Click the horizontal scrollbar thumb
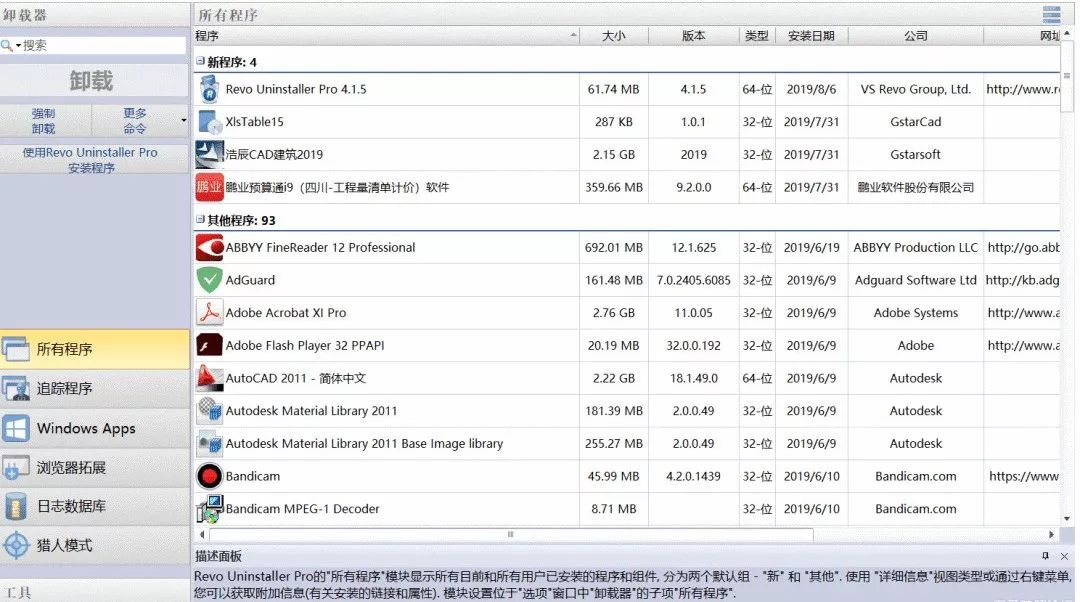1080x602 pixels. tap(510, 534)
